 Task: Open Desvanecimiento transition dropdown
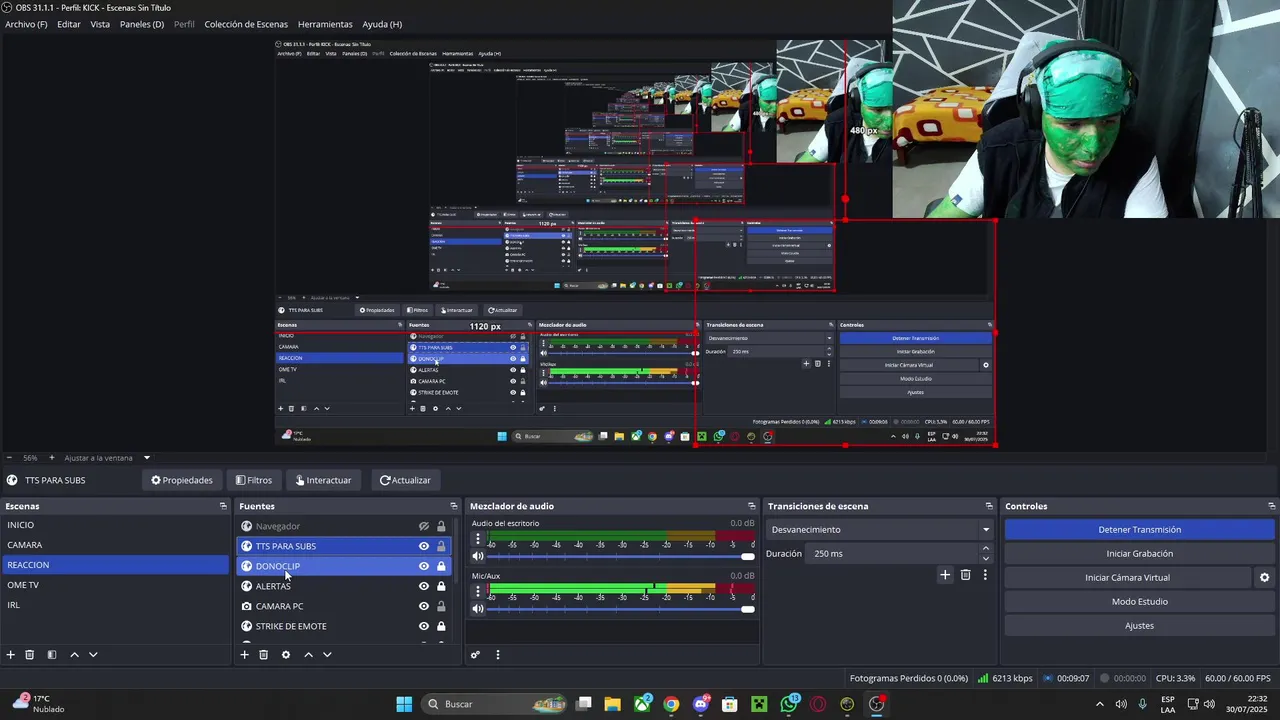coord(880,530)
